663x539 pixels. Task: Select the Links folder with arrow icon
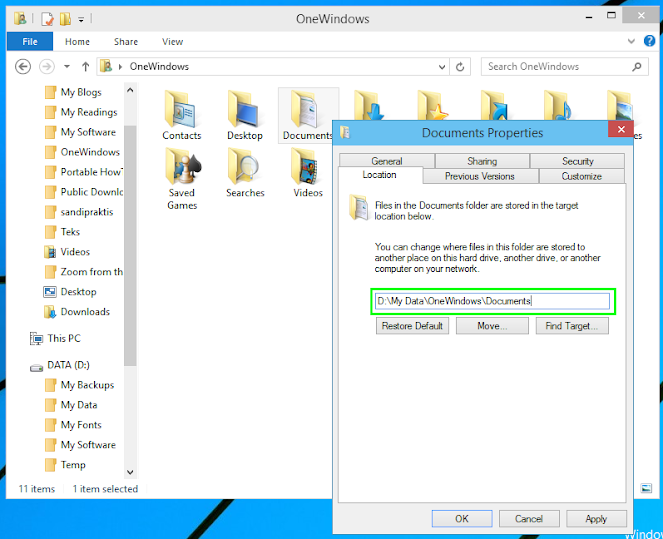point(495,105)
